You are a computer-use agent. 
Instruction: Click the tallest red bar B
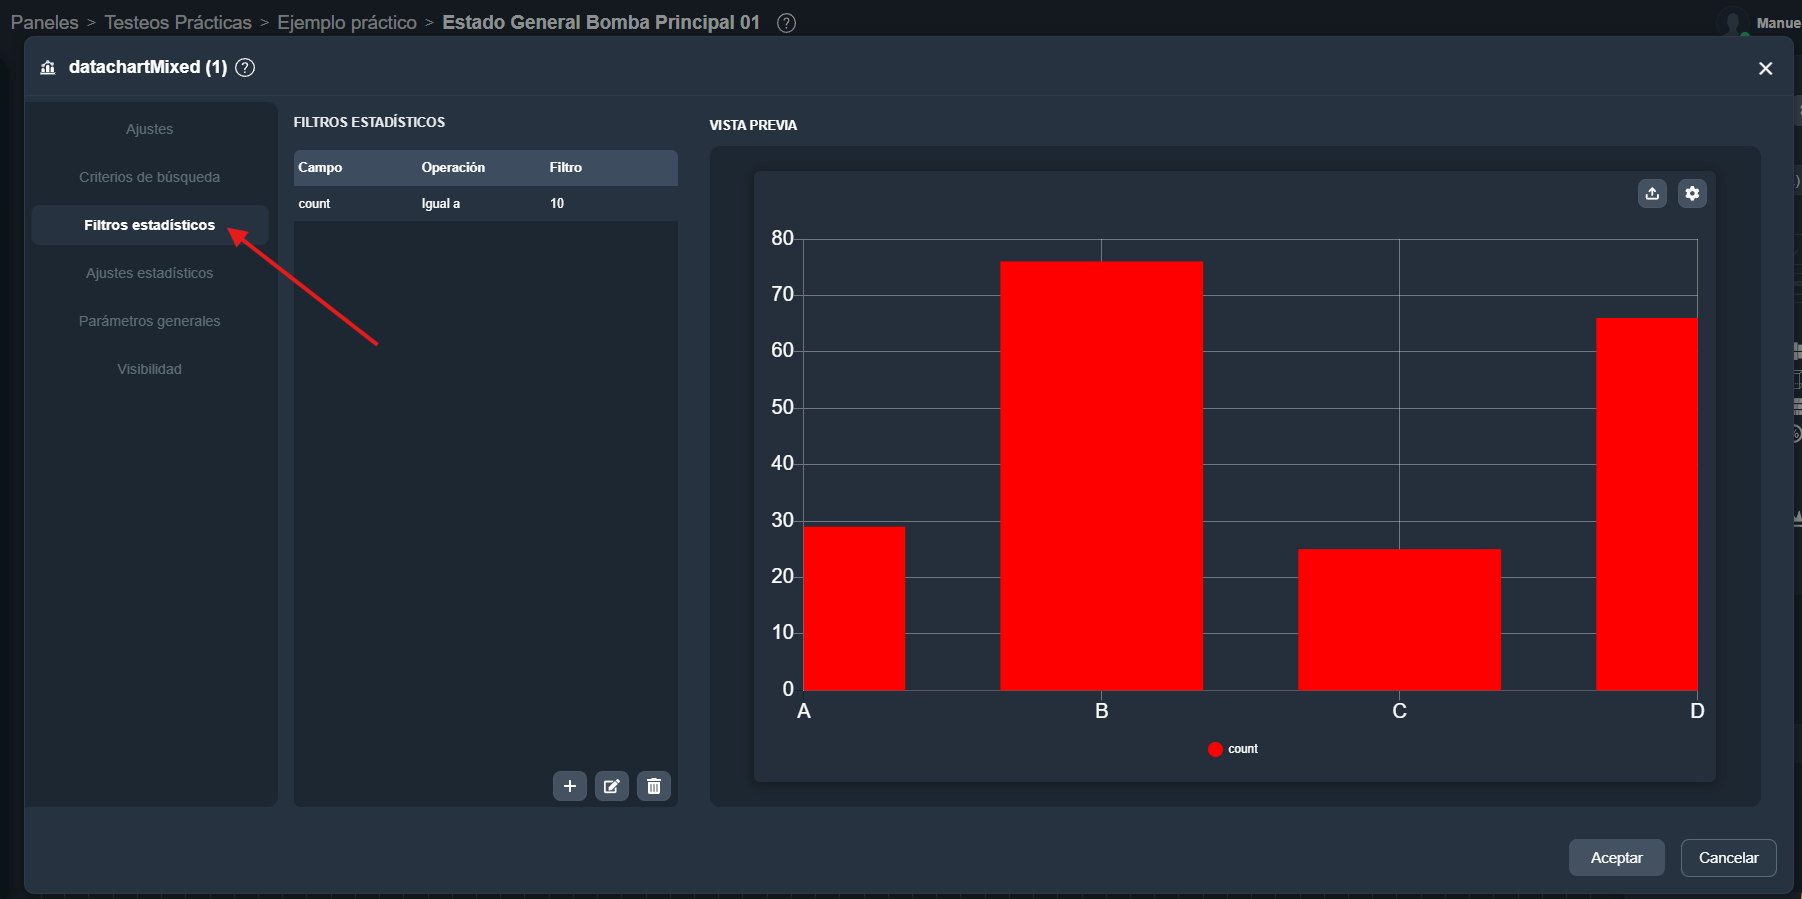click(1101, 475)
